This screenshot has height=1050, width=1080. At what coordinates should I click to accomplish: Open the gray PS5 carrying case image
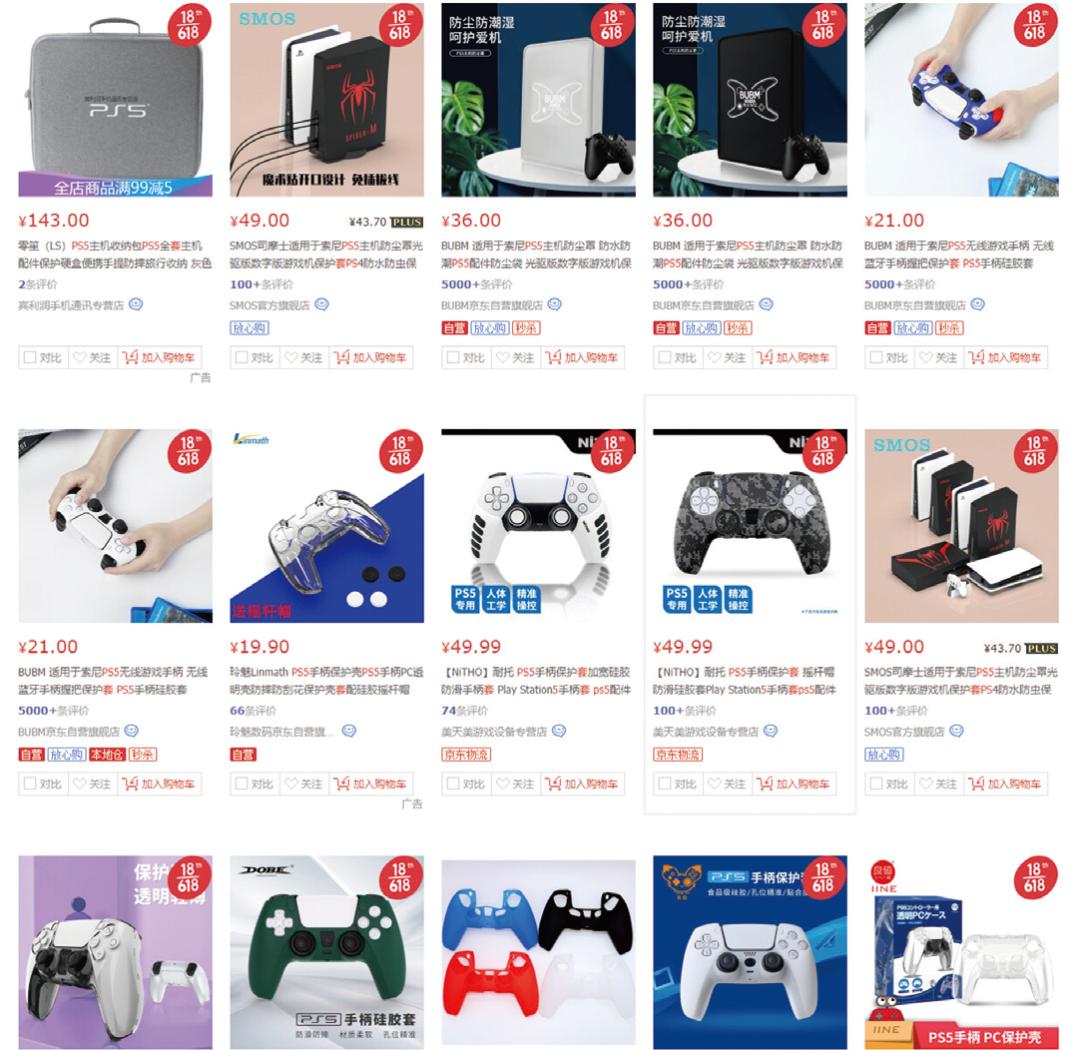click(115, 100)
